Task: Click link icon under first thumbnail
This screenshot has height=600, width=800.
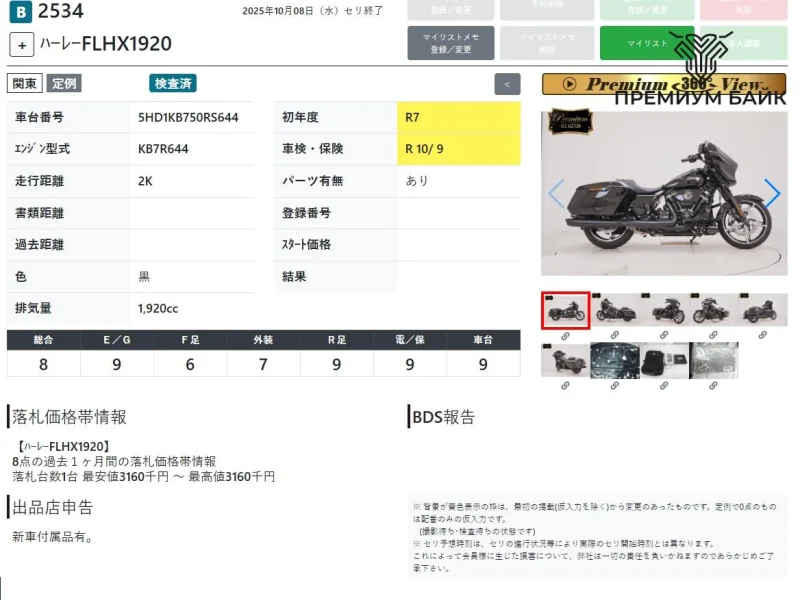Action: click(565, 335)
